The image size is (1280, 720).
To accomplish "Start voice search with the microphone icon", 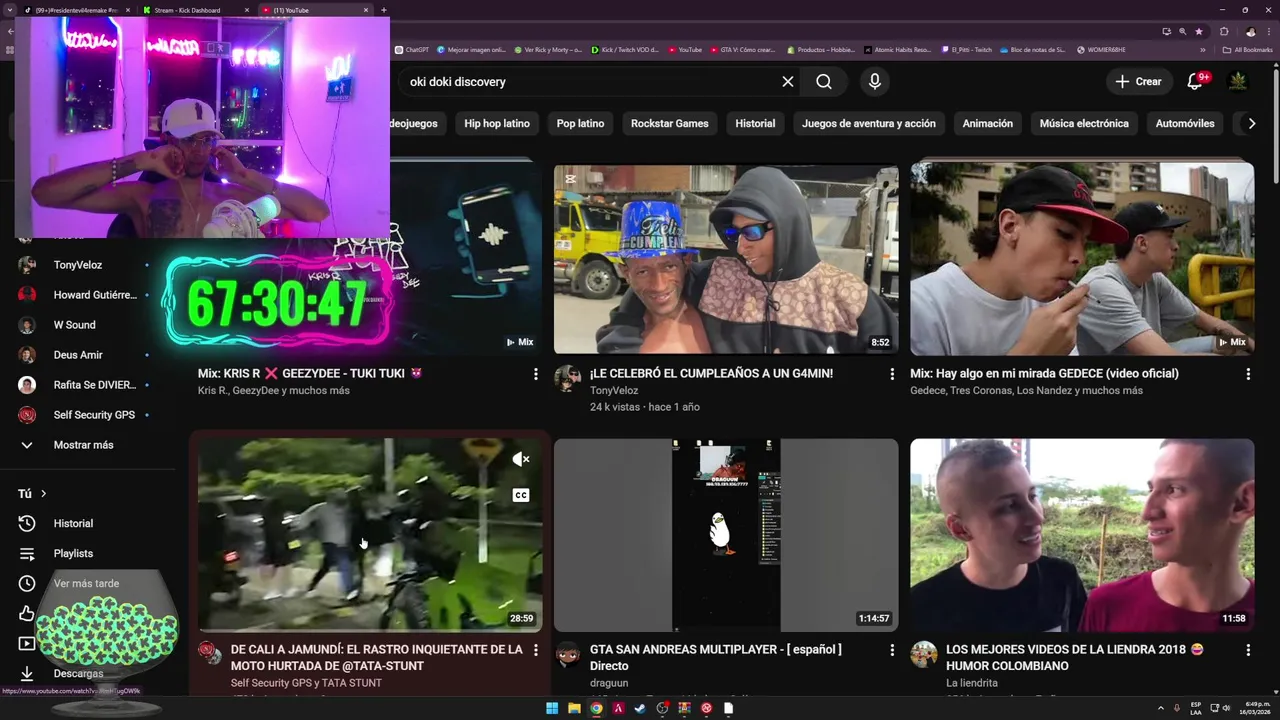I will click(x=875, y=82).
